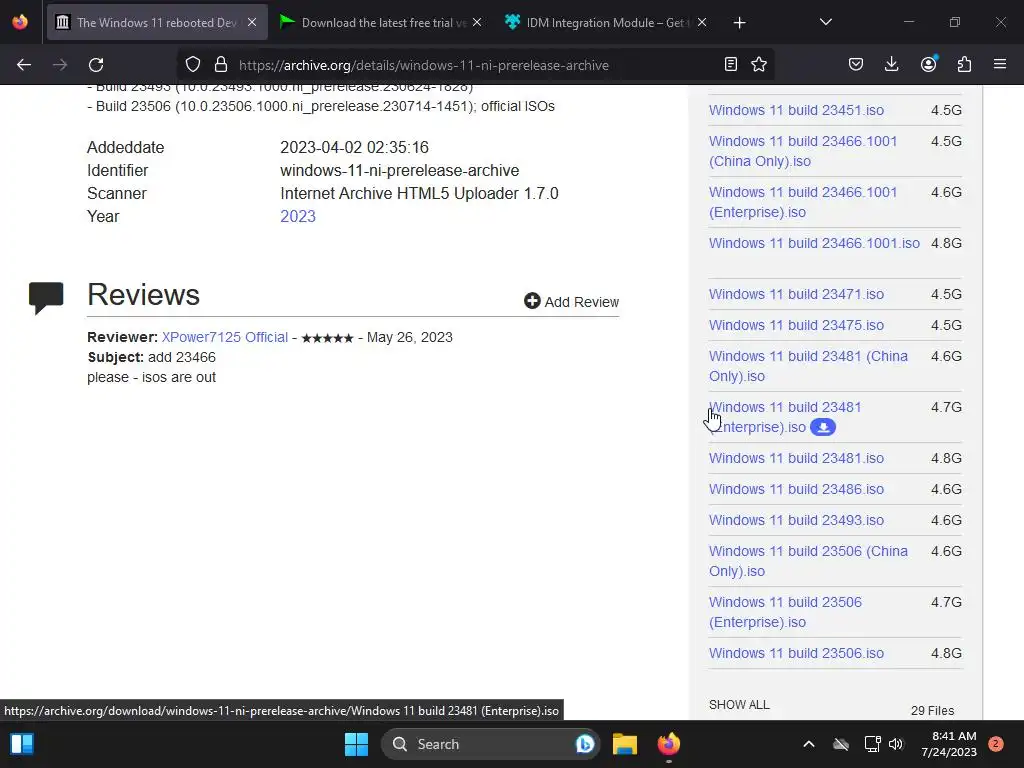Download Windows 11 build 23506 (Enterprise).iso
The image size is (1024, 768).
[785, 612]
